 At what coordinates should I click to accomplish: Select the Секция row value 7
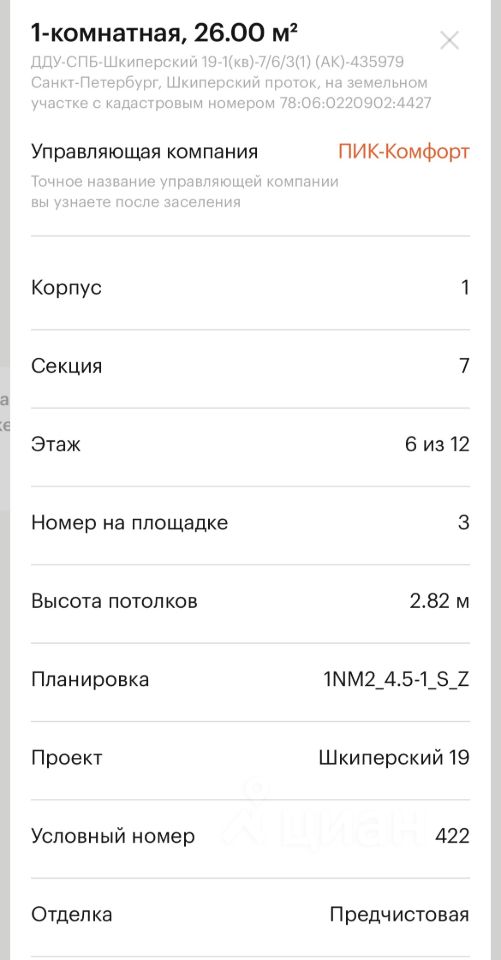[464, 366]
